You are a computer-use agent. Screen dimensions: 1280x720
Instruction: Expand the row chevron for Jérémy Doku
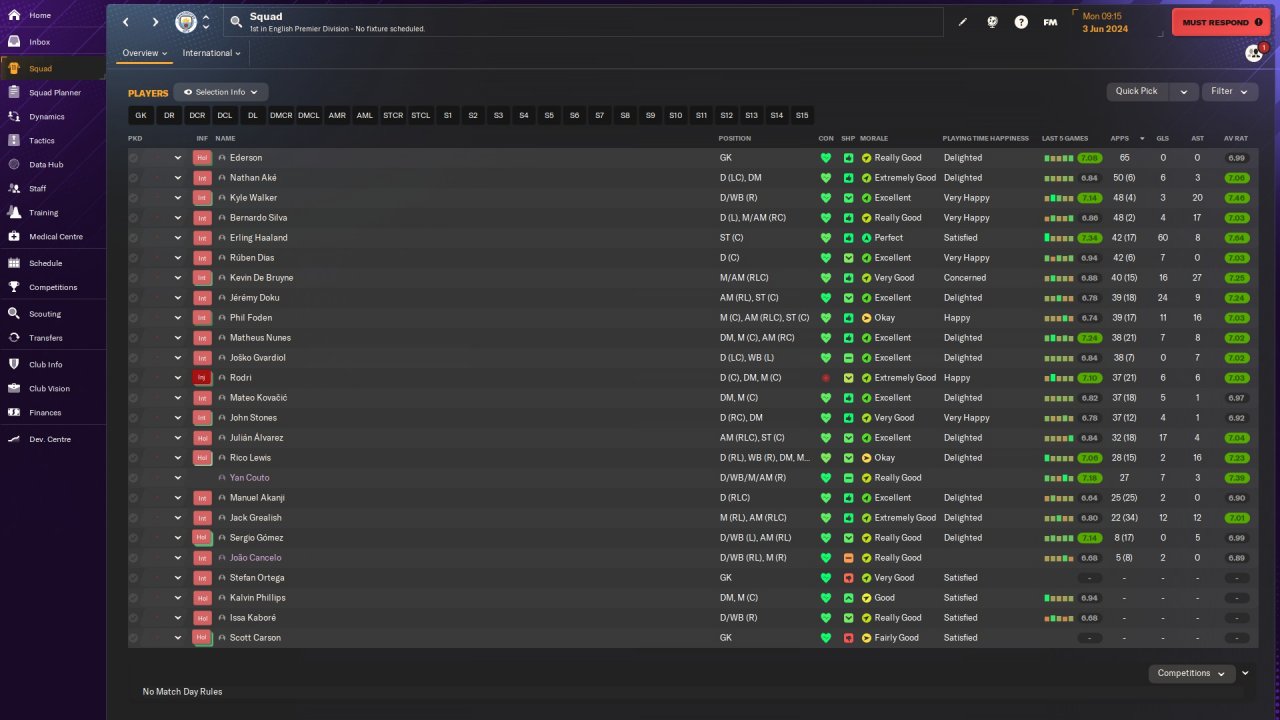[178, 298]
